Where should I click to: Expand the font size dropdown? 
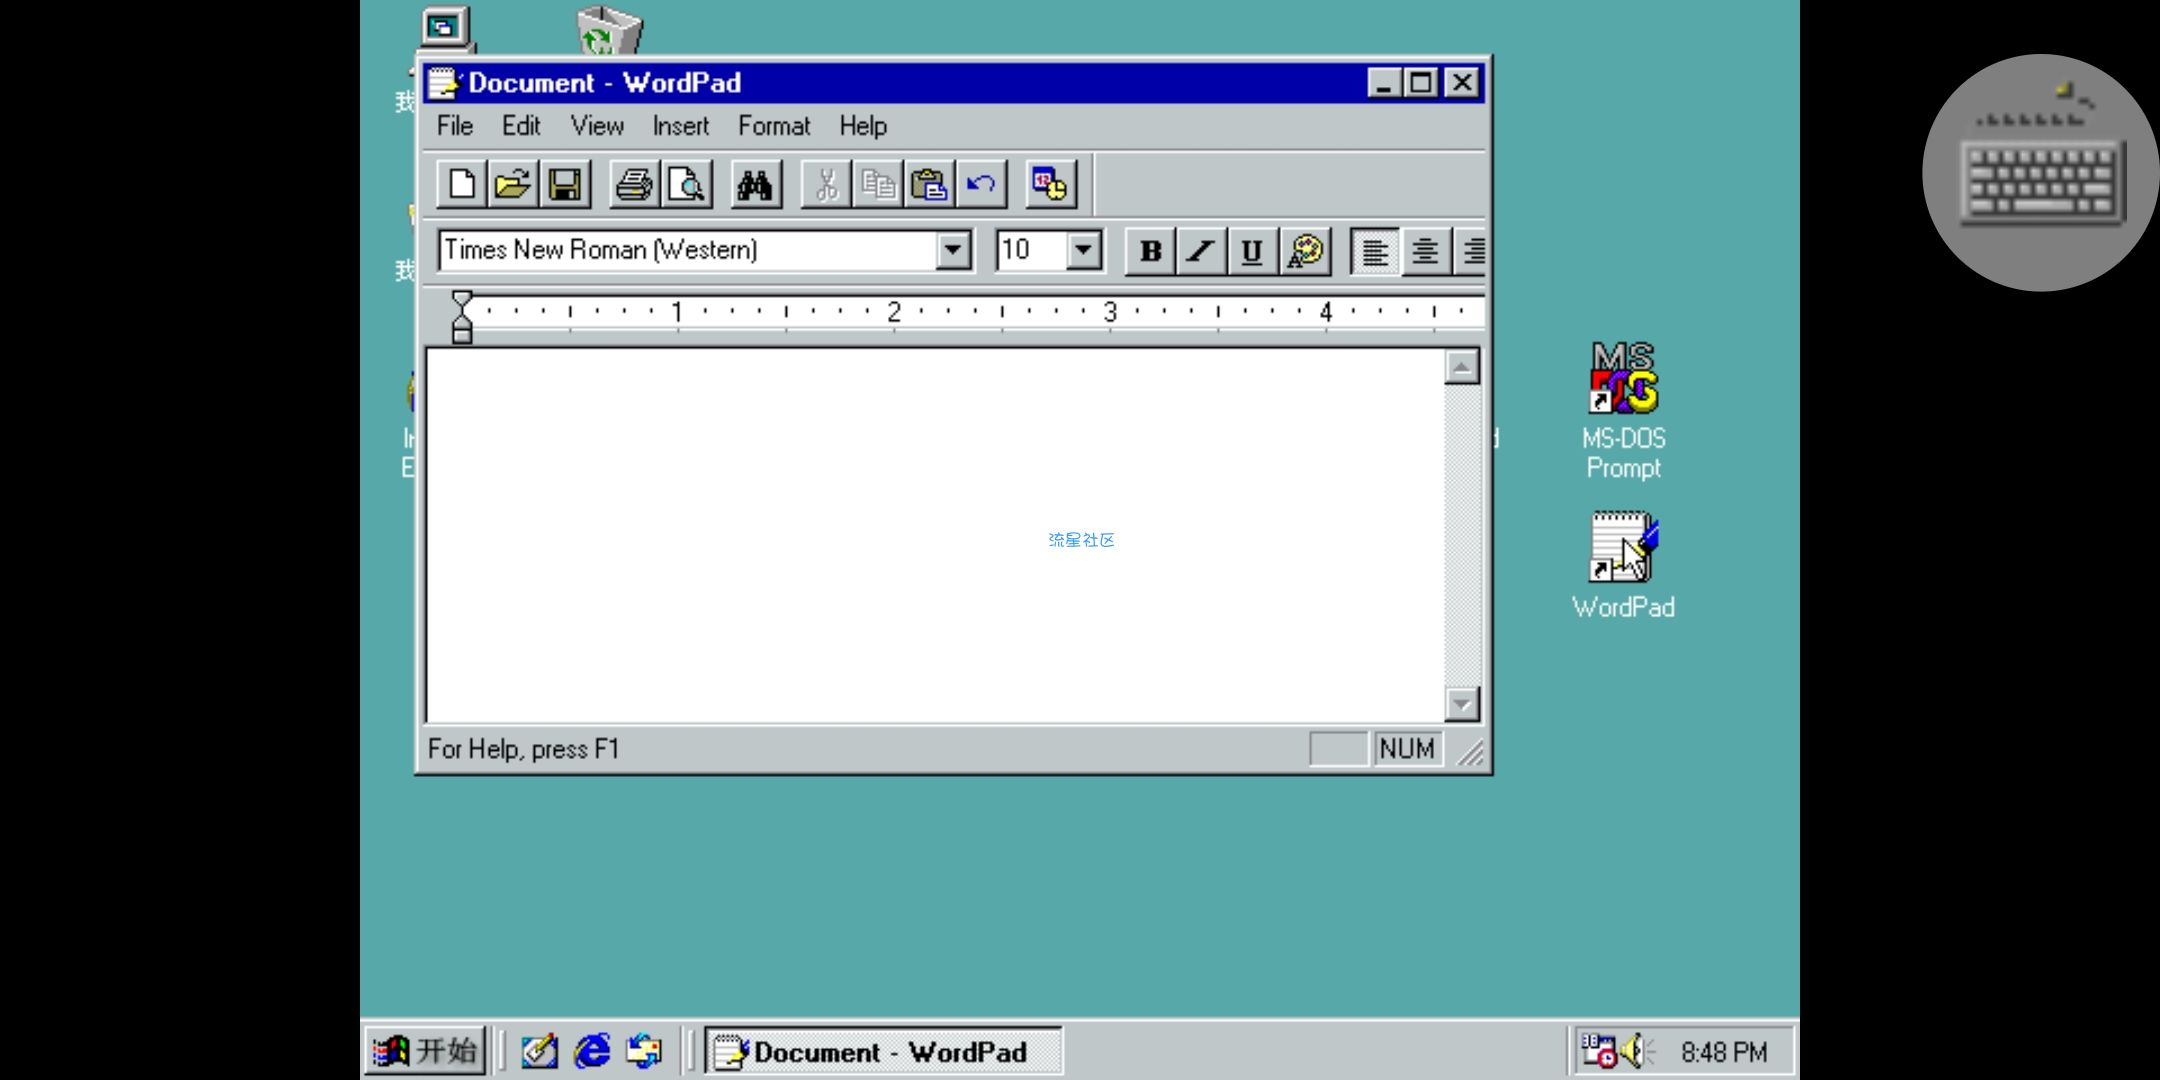click(1083, 250)
